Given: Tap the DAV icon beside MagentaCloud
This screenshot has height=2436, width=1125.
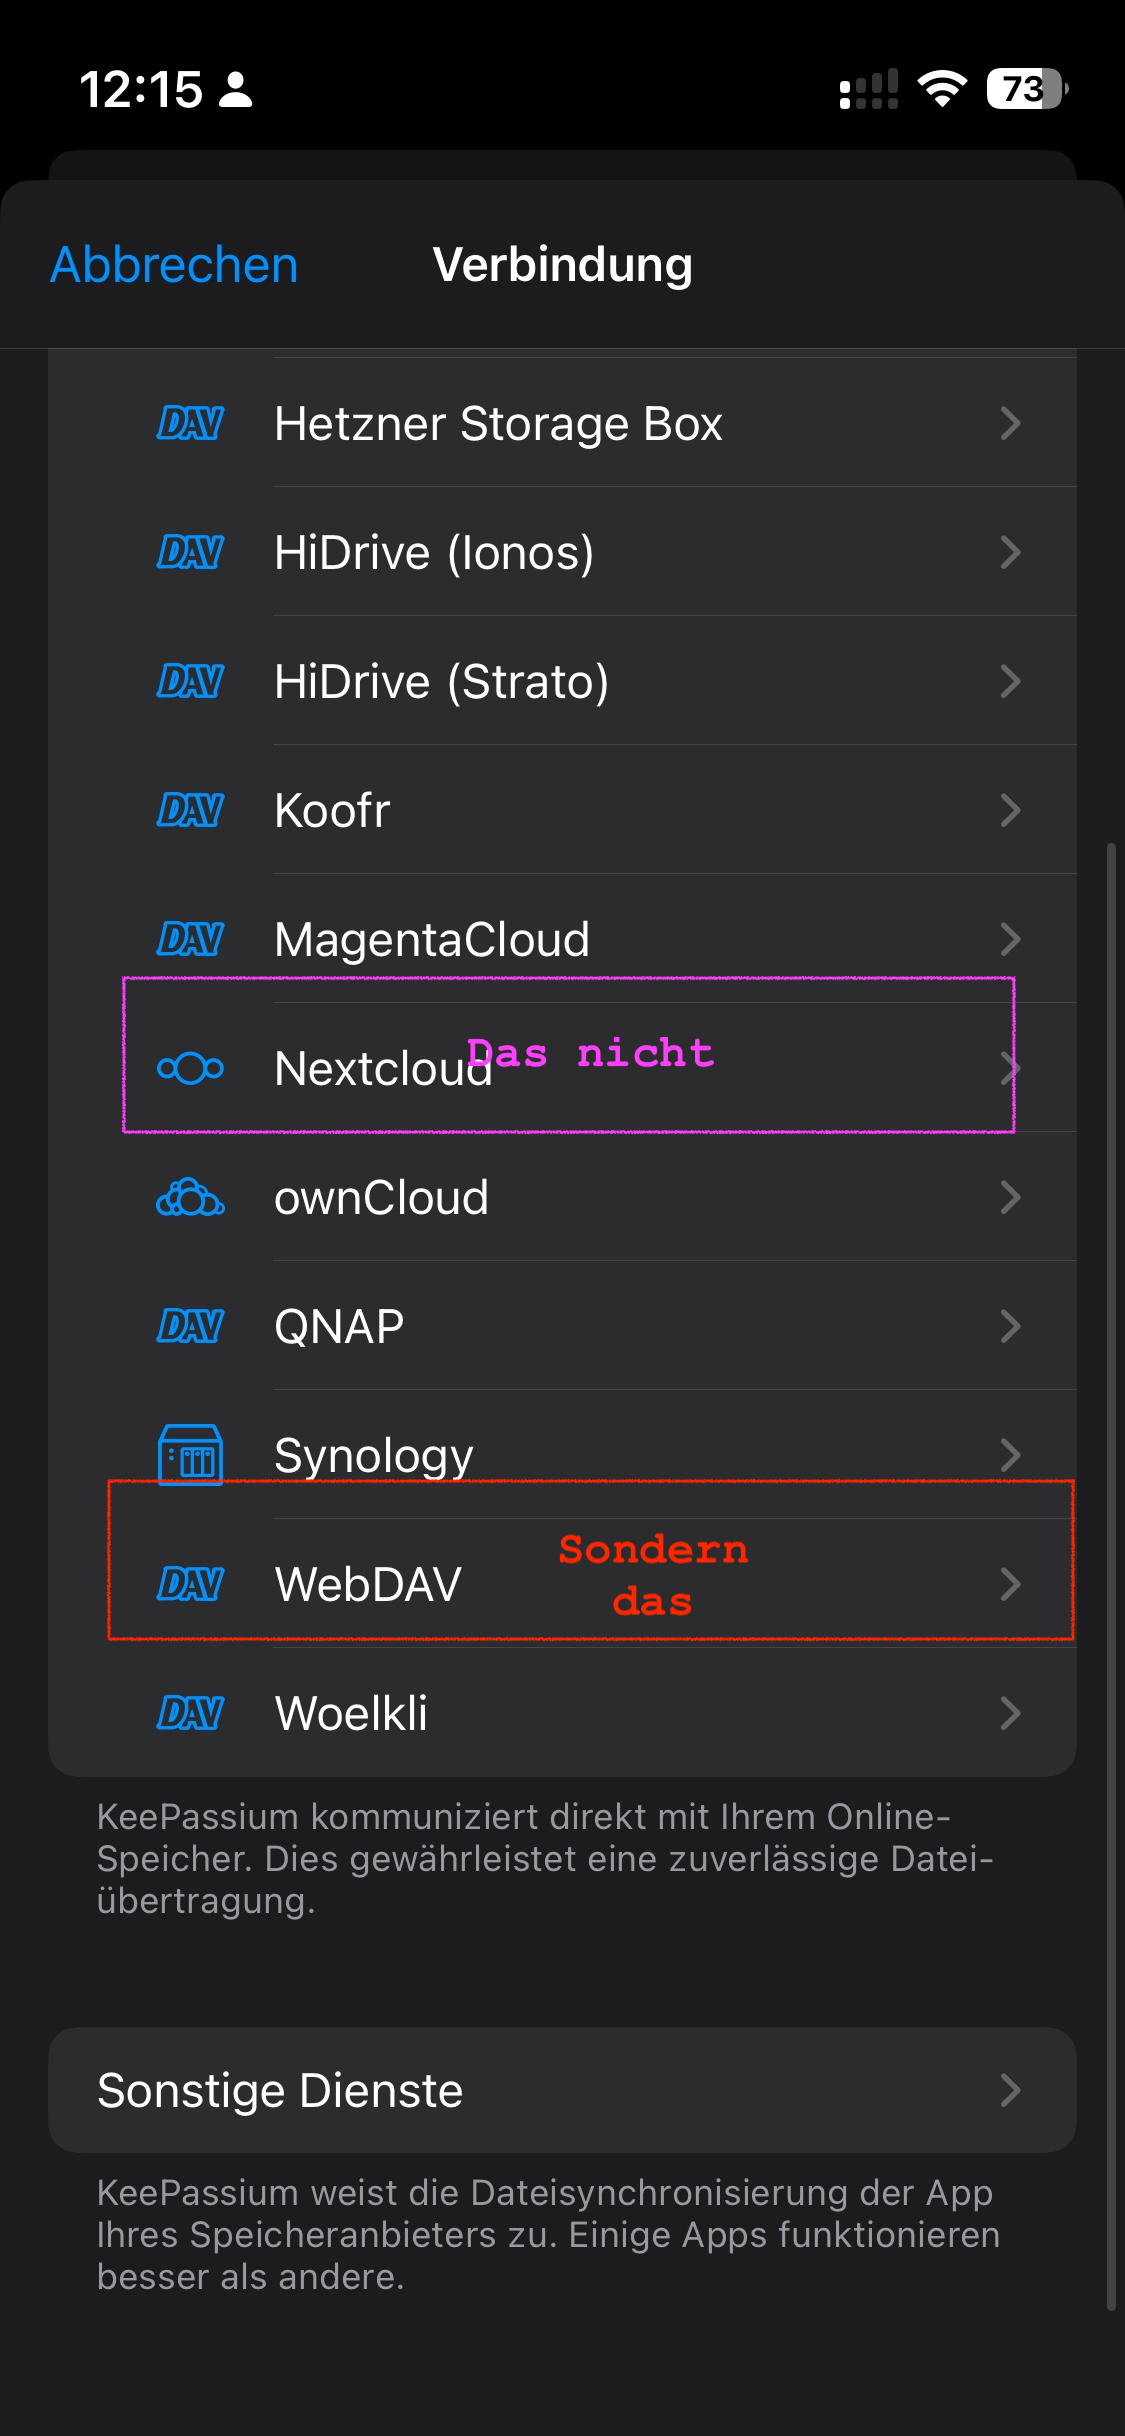Looking at the screenshot, I should pos(190,939).
